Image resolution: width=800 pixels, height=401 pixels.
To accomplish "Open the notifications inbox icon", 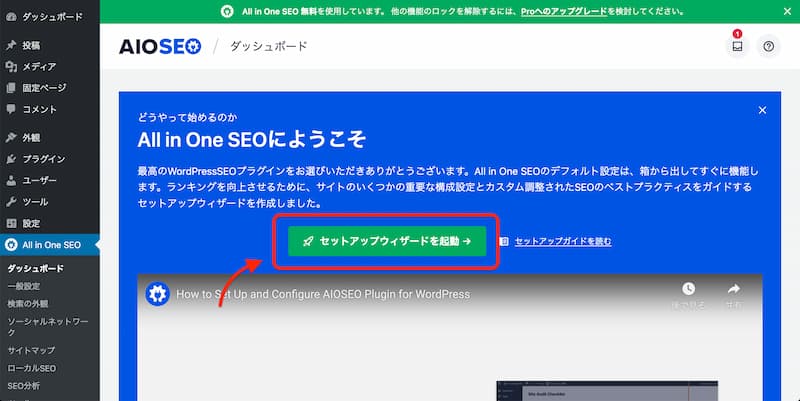I will (737, 46).
